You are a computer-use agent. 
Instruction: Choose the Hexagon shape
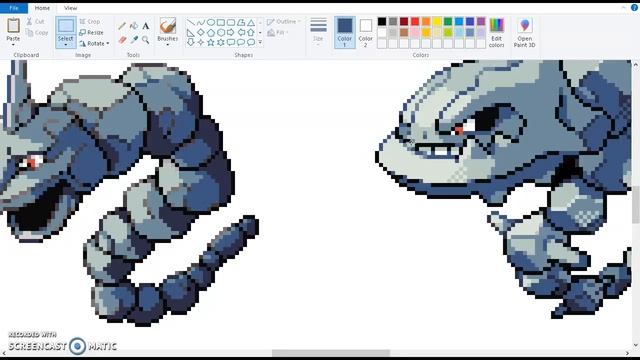[221, 32]
